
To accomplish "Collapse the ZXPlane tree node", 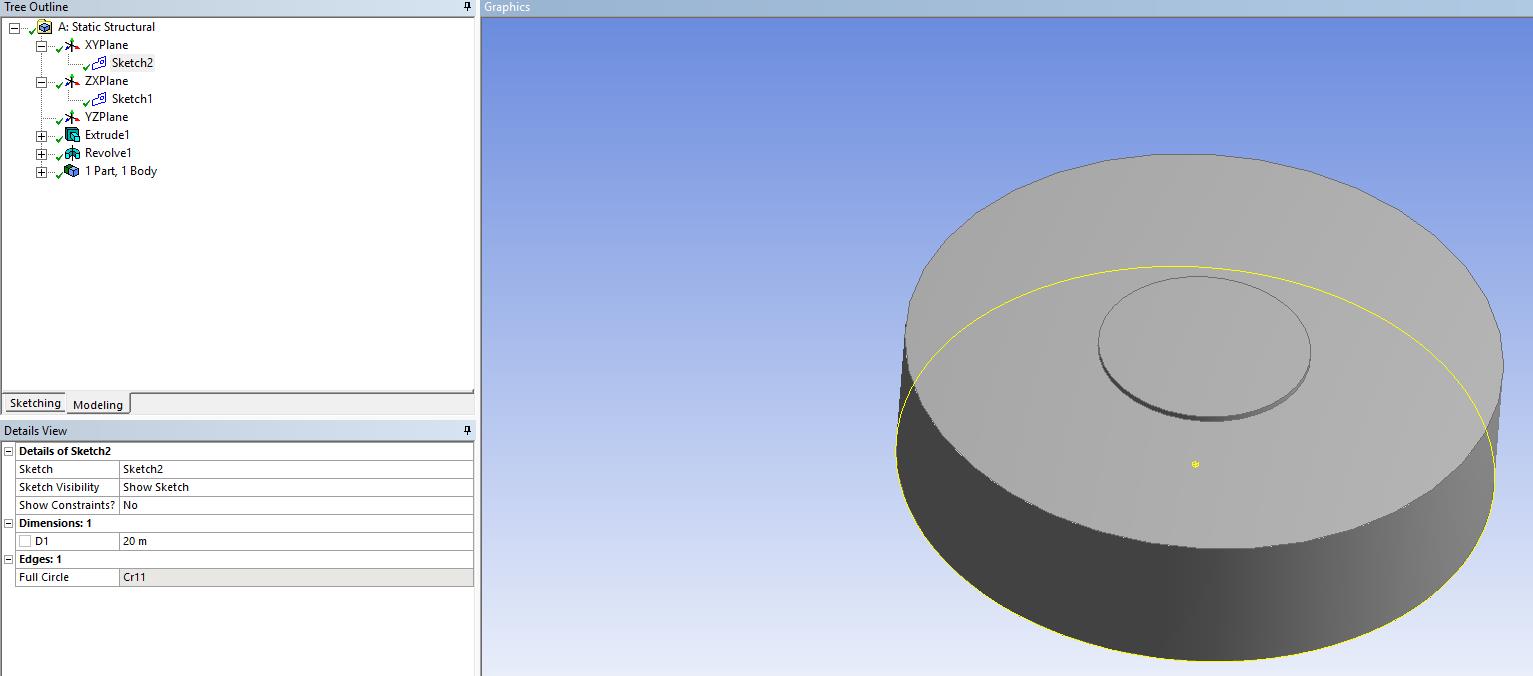I will coord(41,82).
